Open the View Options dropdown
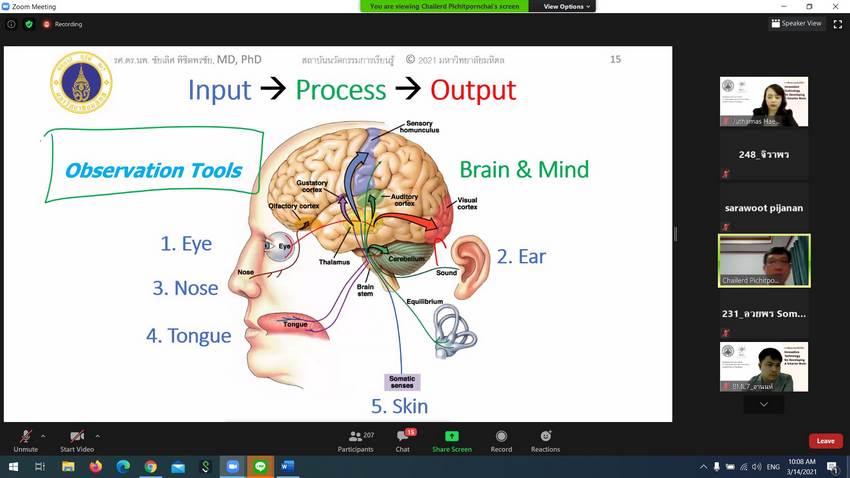This screenshot has height=478, width=850. point(568,6)
